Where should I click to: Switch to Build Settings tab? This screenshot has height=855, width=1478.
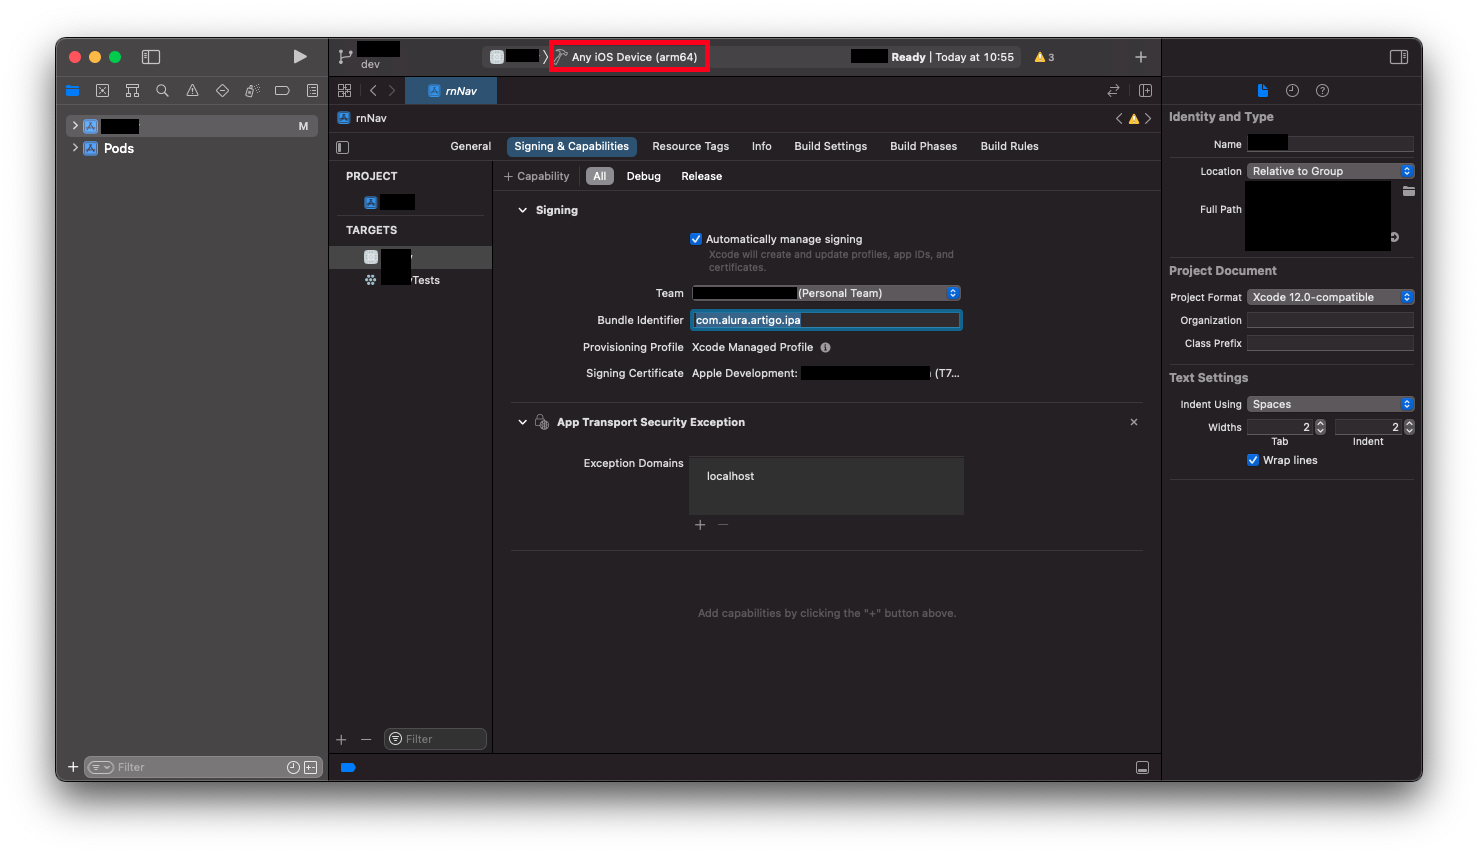[830, 146]
